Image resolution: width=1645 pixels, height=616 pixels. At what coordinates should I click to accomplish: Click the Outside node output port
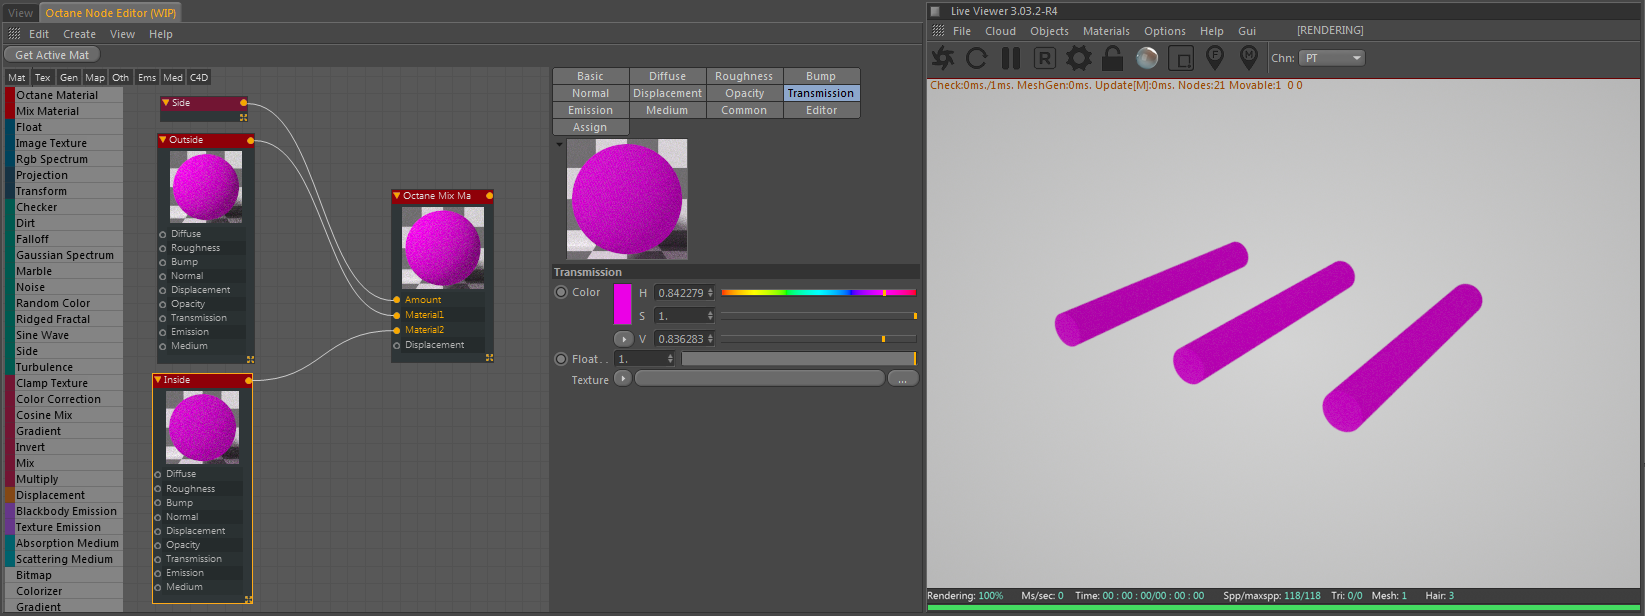click(x=250, y=141)
